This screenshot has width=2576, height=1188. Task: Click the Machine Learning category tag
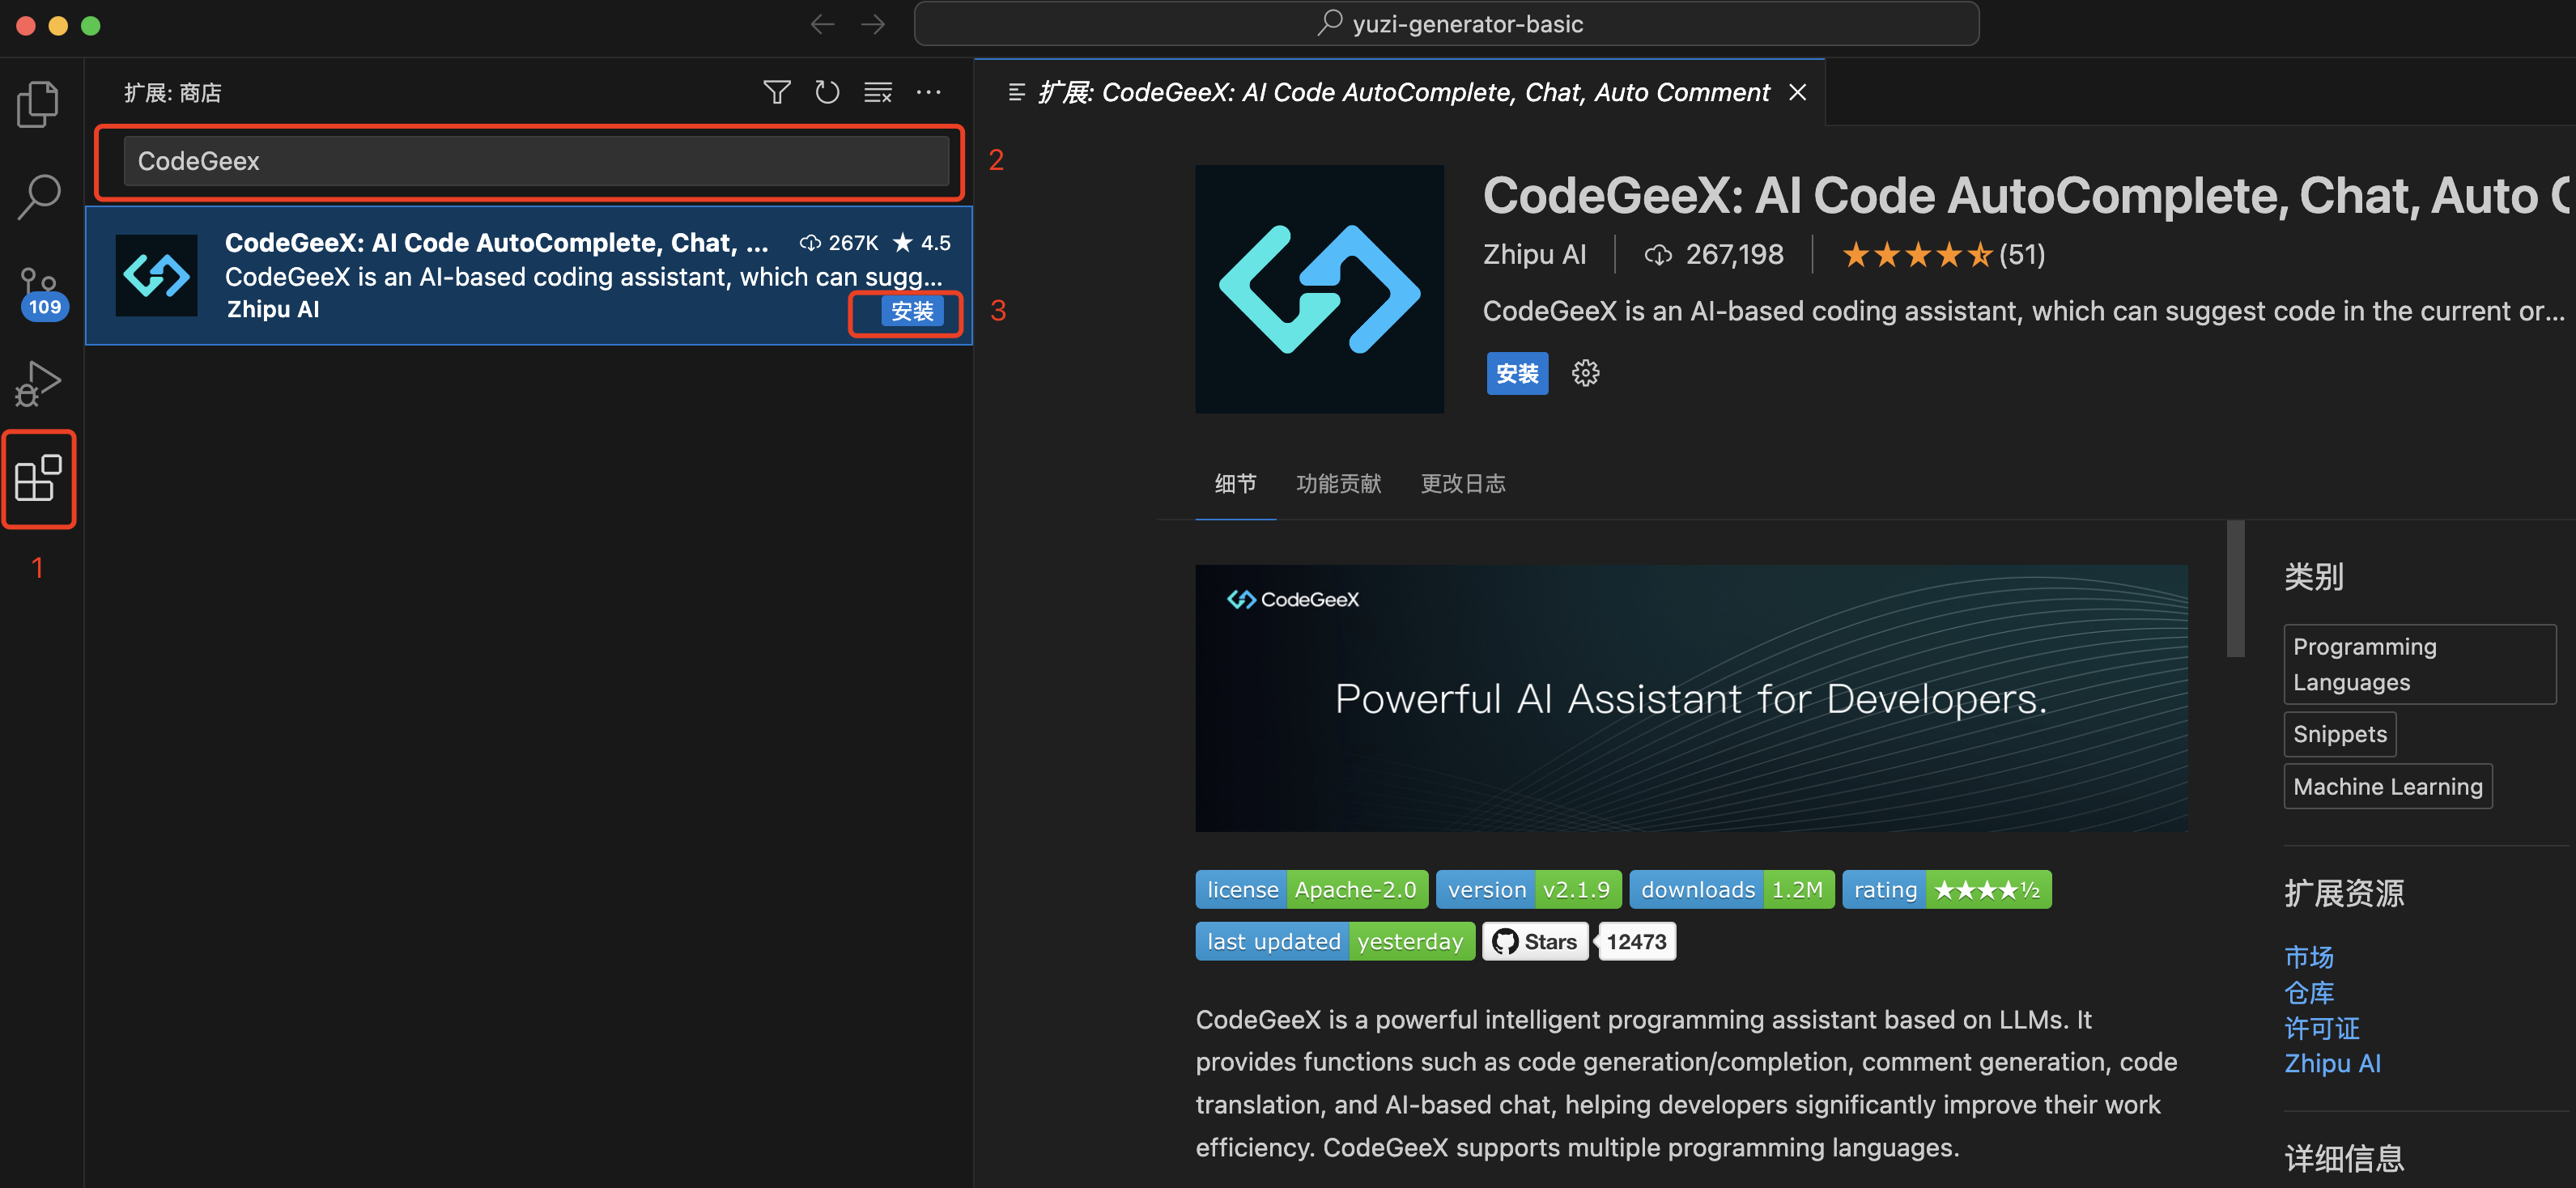[2387, 787]
